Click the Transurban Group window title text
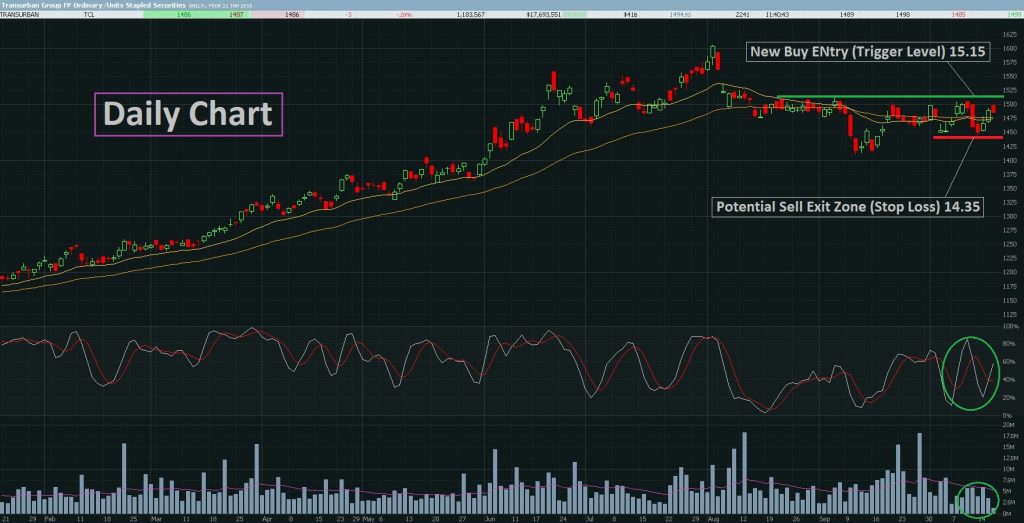Image resolution: width=1024 pixels, height=523 pixels. click(93, 5)
